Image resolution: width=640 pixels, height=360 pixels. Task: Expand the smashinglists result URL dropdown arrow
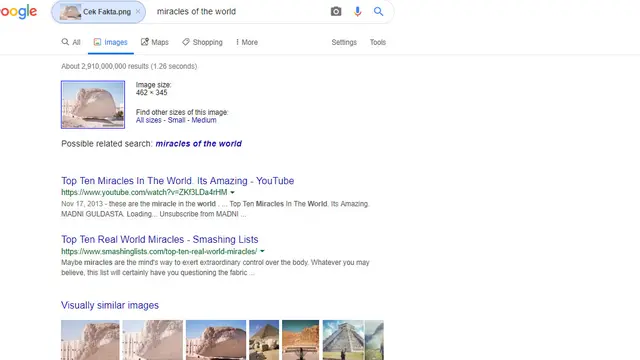(x=262, y=251)
